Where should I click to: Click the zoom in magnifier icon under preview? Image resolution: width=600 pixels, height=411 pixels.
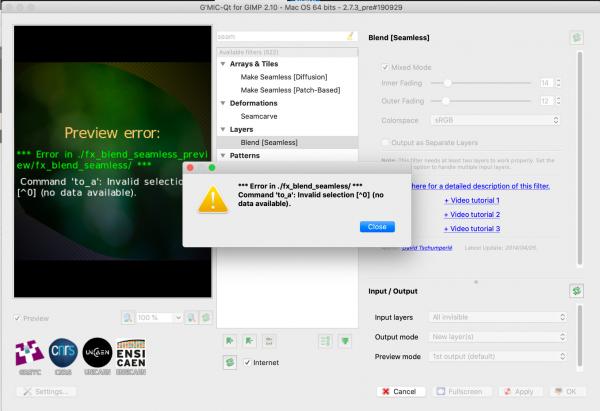(191, 318)
